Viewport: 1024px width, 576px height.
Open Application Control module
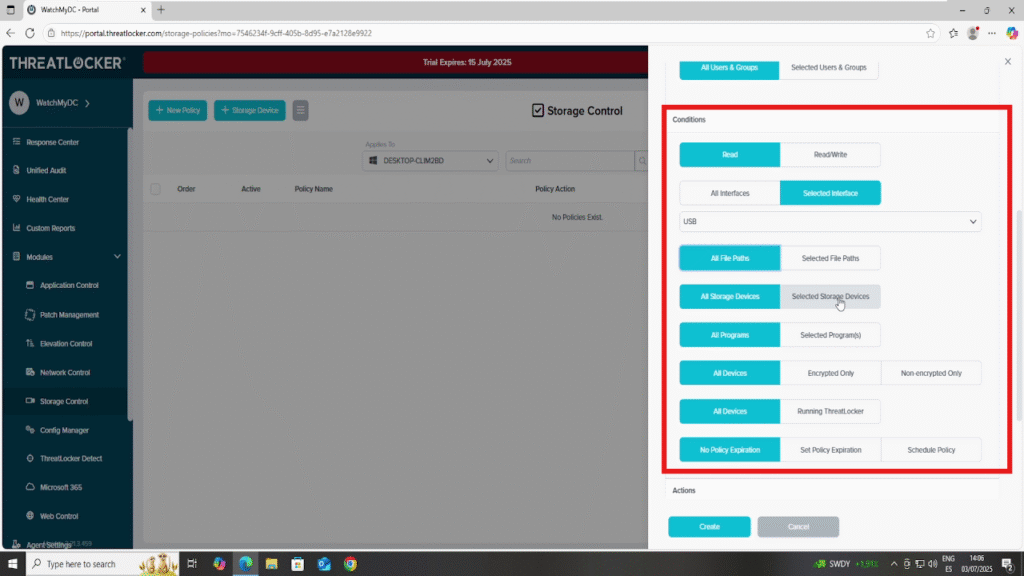tap(69, 285)
